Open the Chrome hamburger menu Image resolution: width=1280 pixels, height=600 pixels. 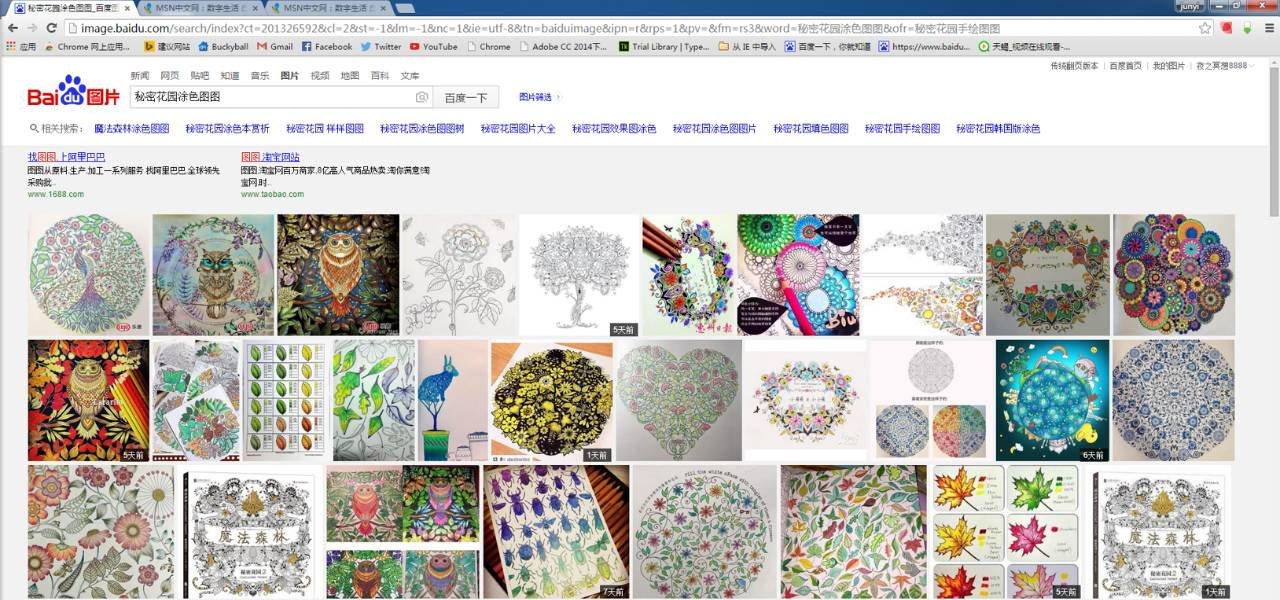(1266, 29)
